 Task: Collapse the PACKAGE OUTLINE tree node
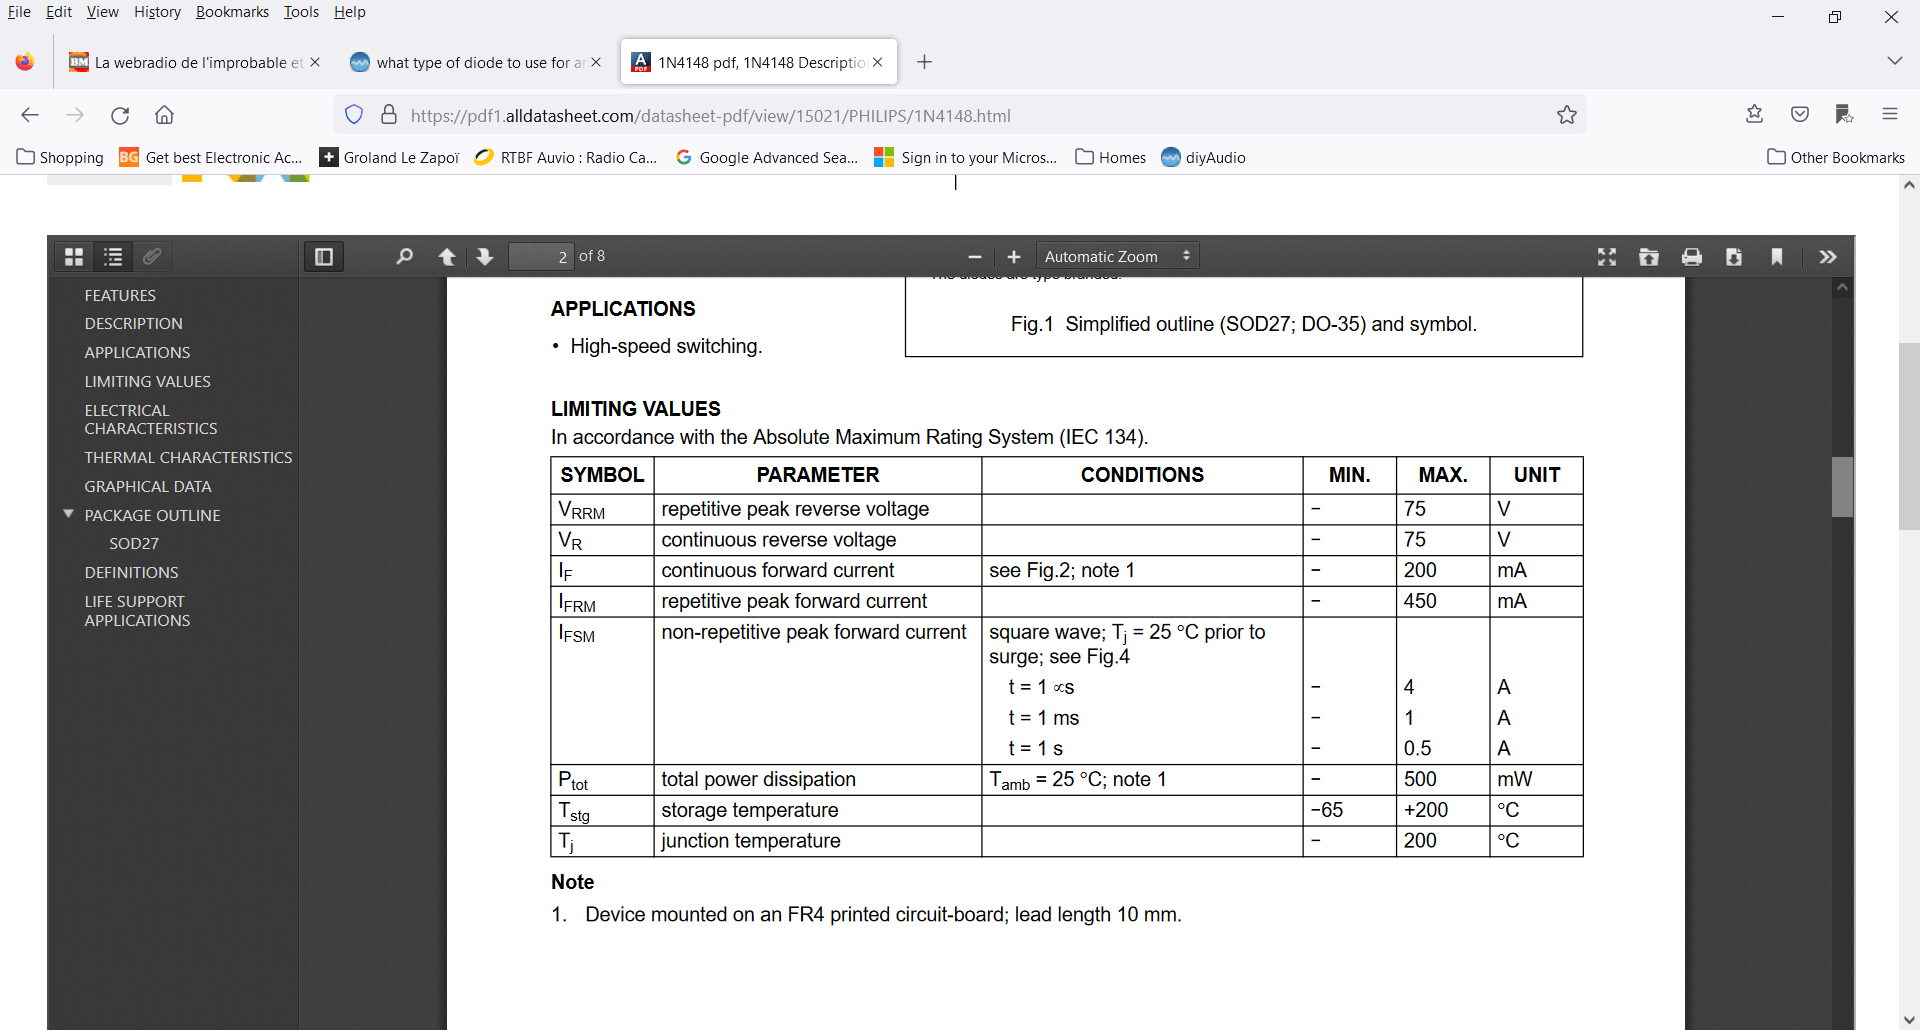69,514
